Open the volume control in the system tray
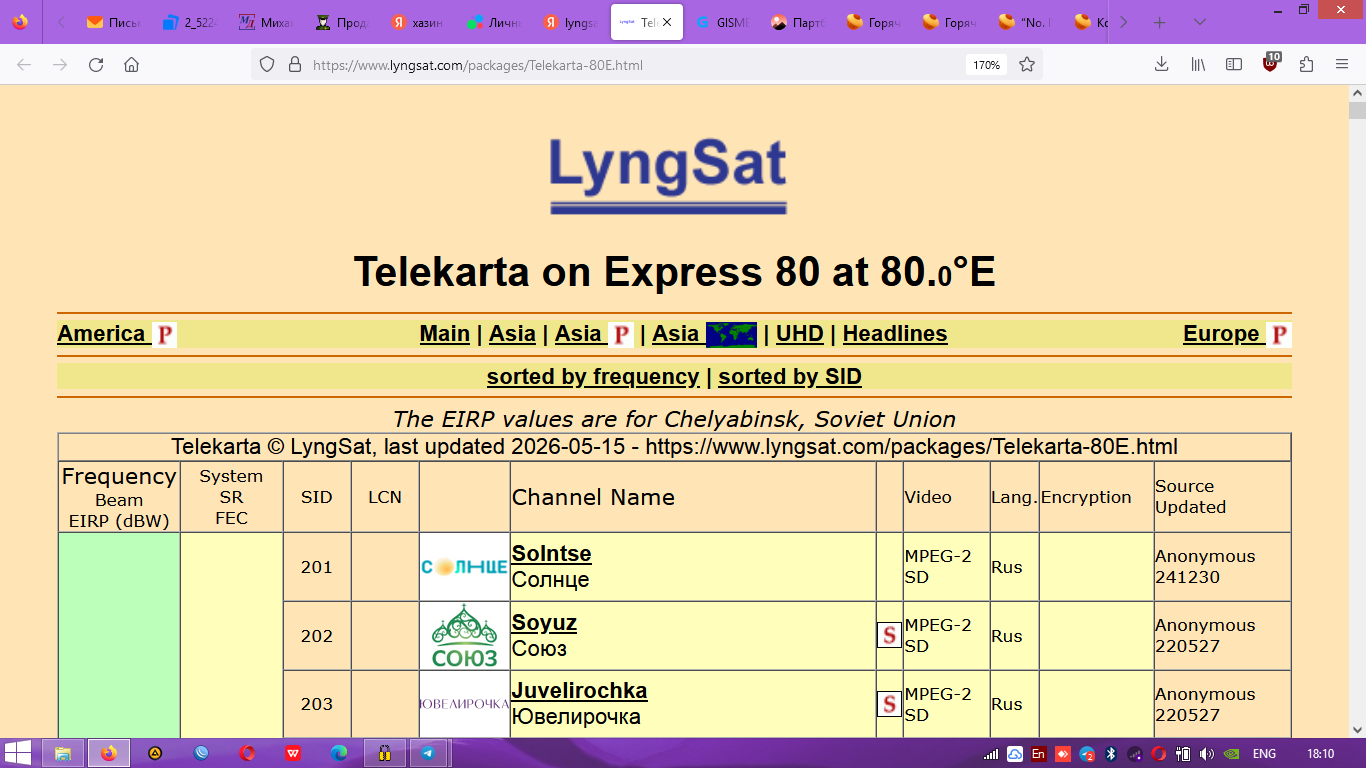Screen dimensions: 1366x768 click(x=1206, y=754)
